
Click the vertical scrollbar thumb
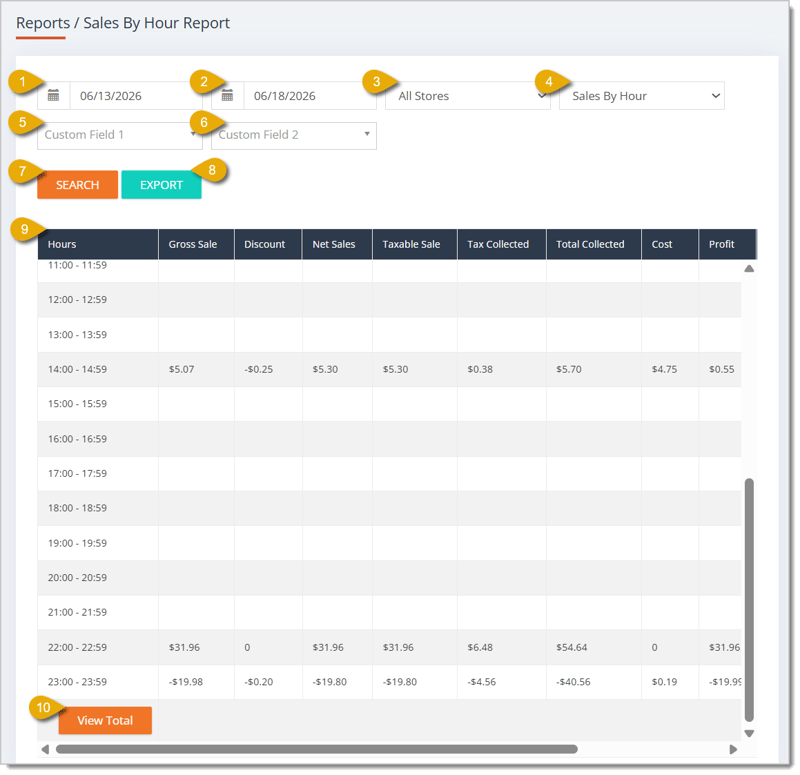(x=749, y=599)
